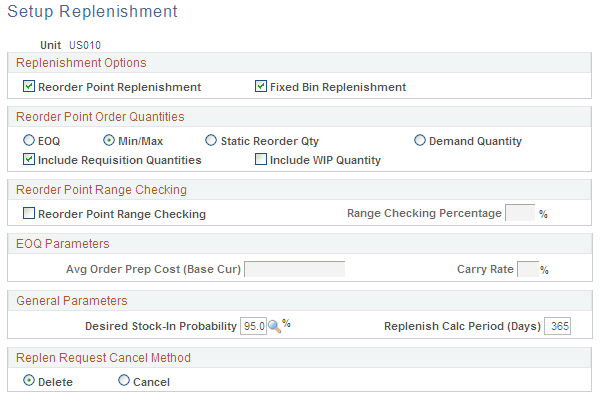600x401 pixels.
Task: Select Static Reorder Qty radio button
Action: click(210, 141)
